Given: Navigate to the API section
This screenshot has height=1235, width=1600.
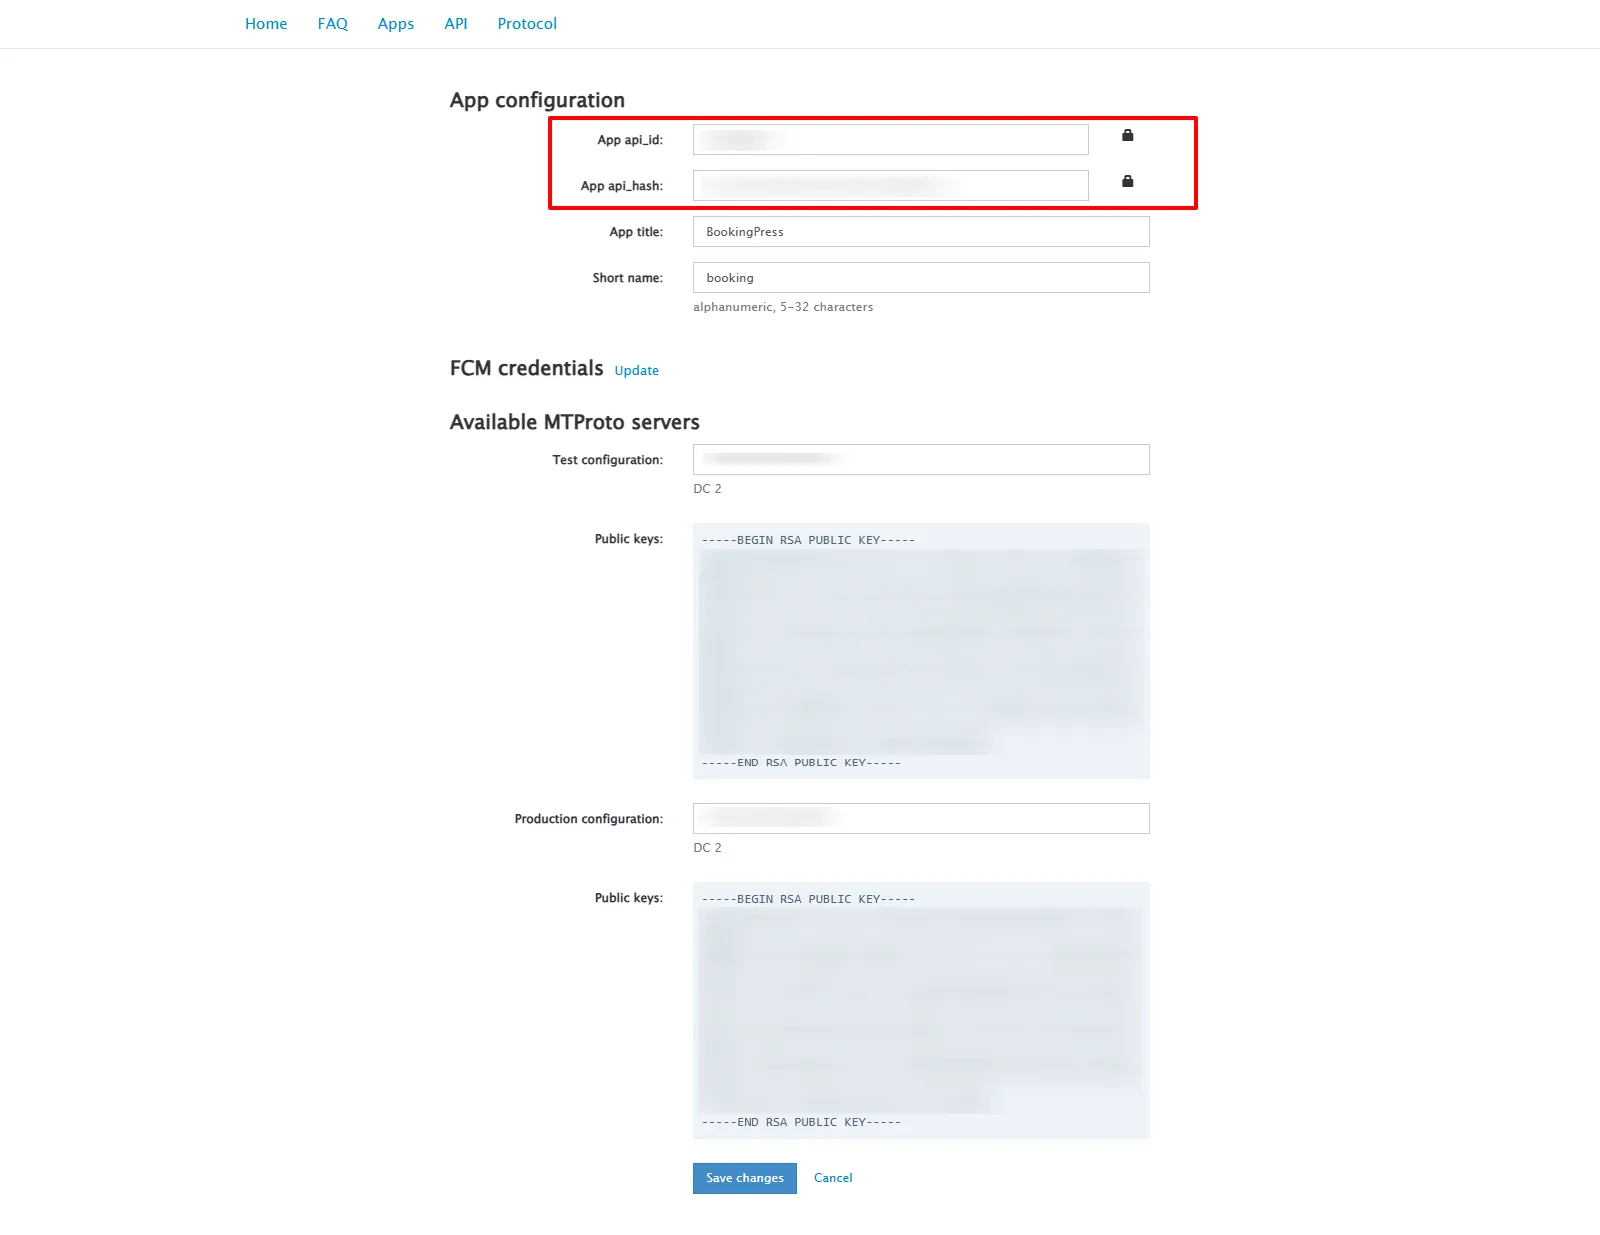Looking at the screenshot, I should [x=456, y=24].
